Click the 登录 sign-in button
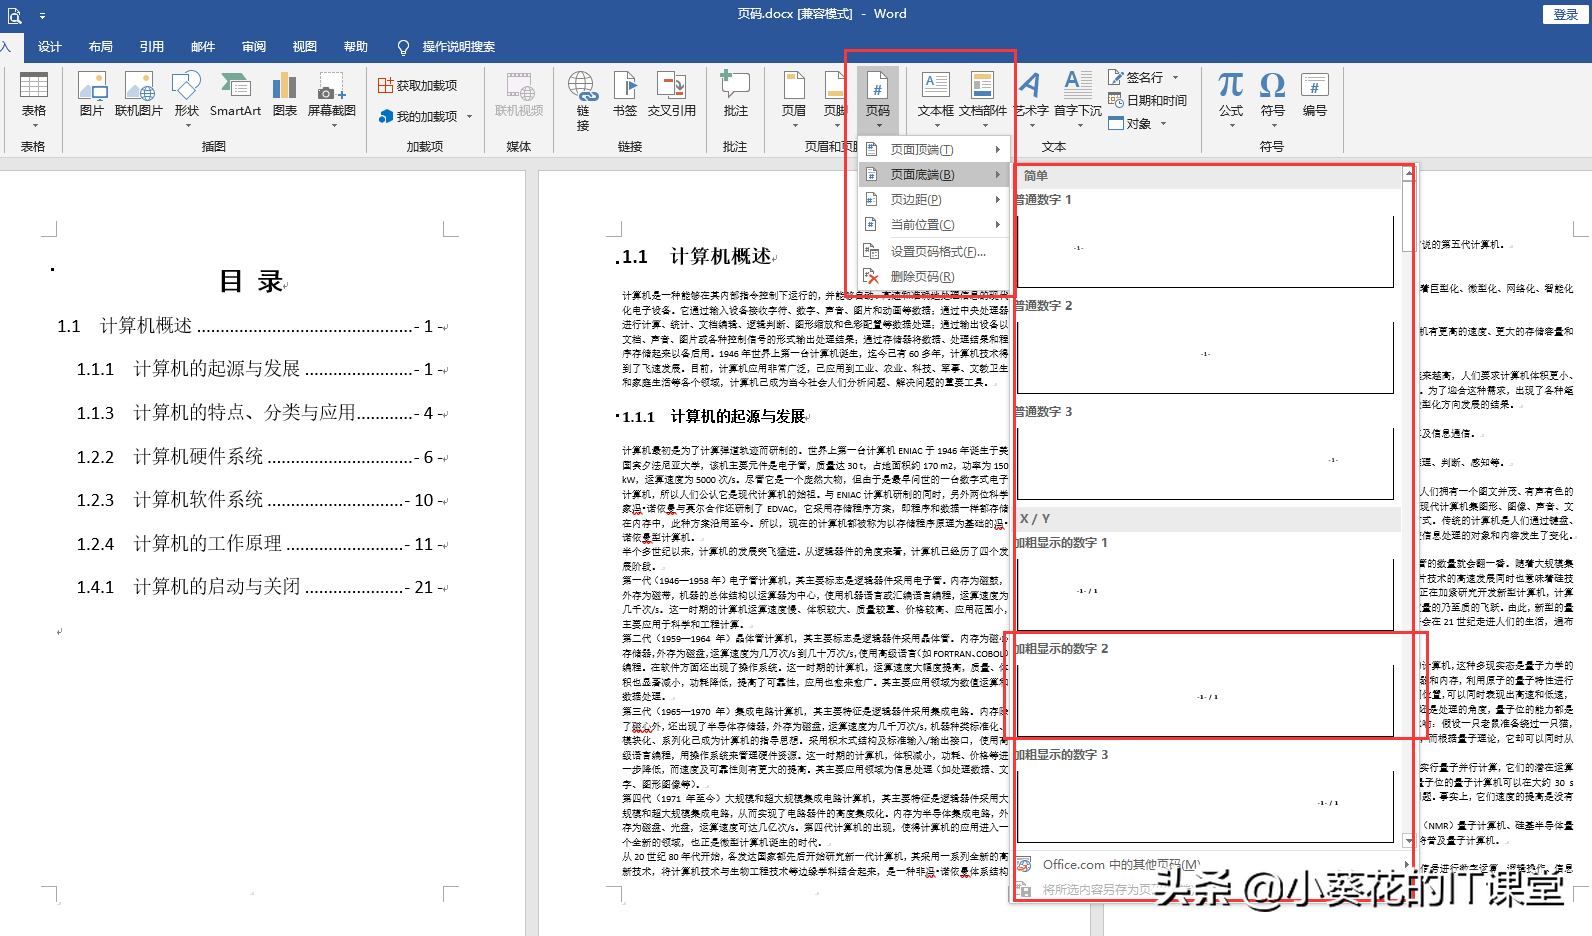1592x936 pixels. 1565,14
